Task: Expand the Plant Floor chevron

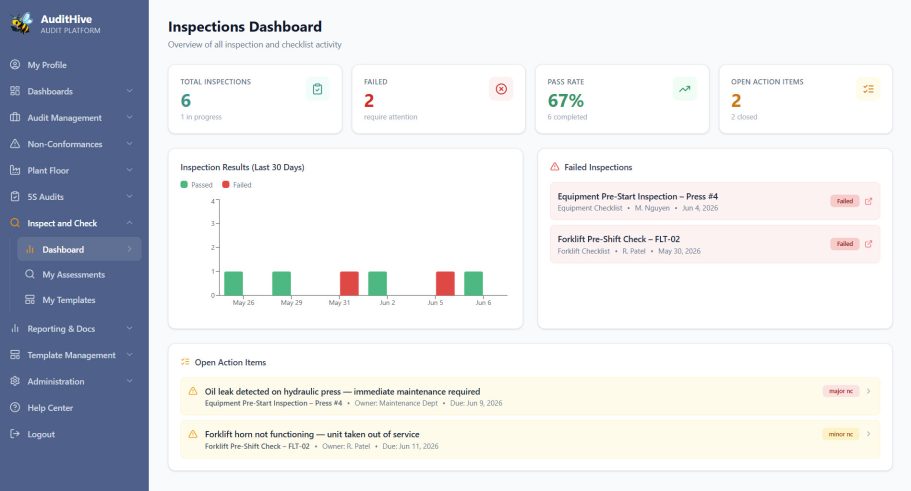Action: (130, 170)
